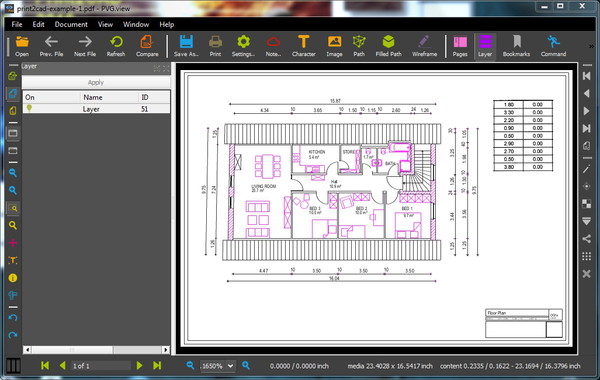Click the Save As toolbar icon
The image size is (600, 380).
[186, 46]
